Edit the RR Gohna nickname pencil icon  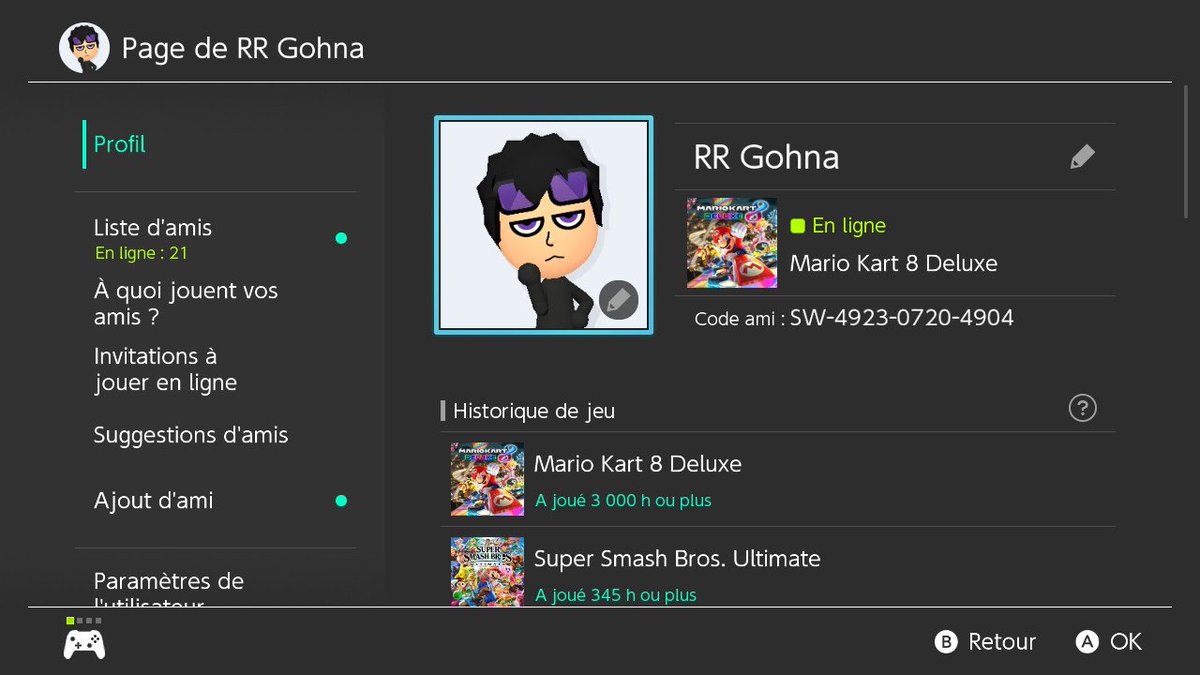coord(1082,157)
